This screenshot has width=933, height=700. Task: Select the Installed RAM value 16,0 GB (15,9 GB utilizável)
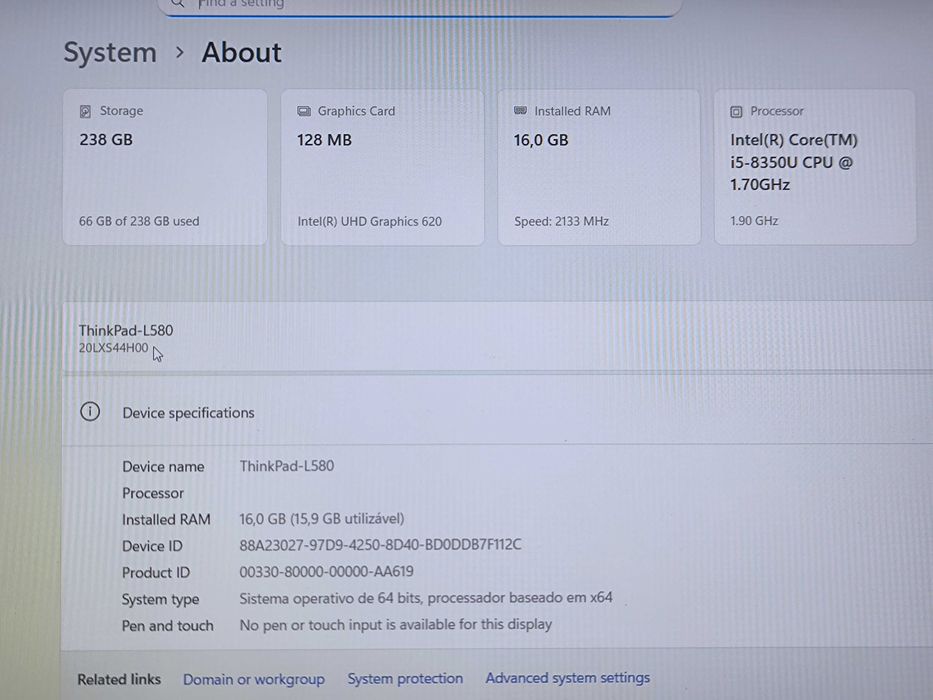pos(322,518)
